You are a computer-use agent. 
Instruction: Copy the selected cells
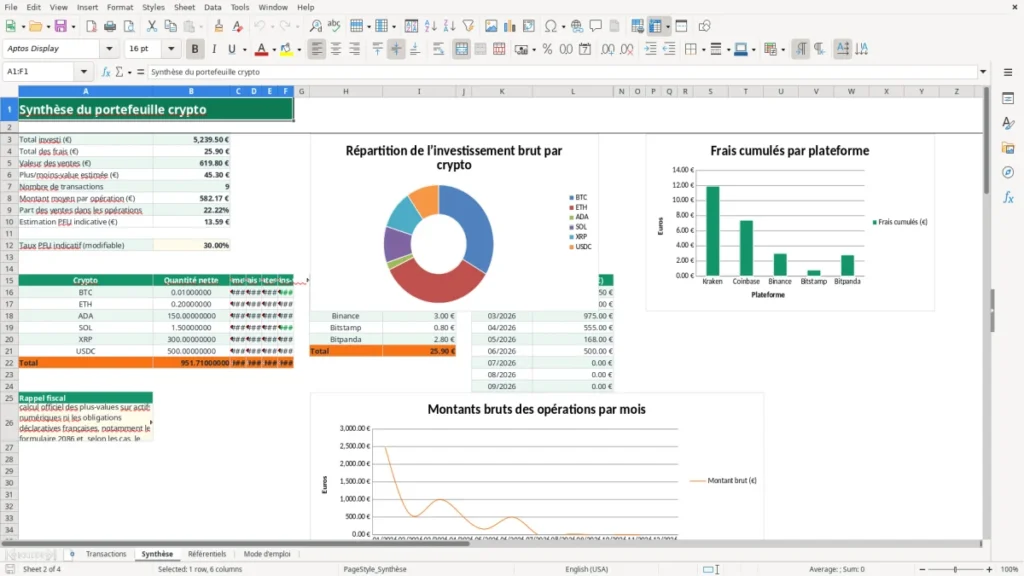pyautogui.click(x=170, y=26)
